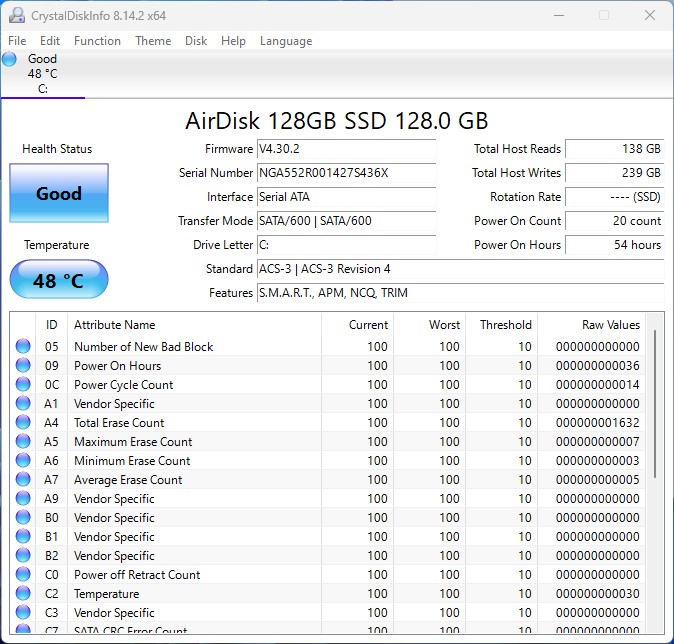Click the Interface field Serial ATA
The height and width of the screenshot is (644, 674).
(346, 197)
